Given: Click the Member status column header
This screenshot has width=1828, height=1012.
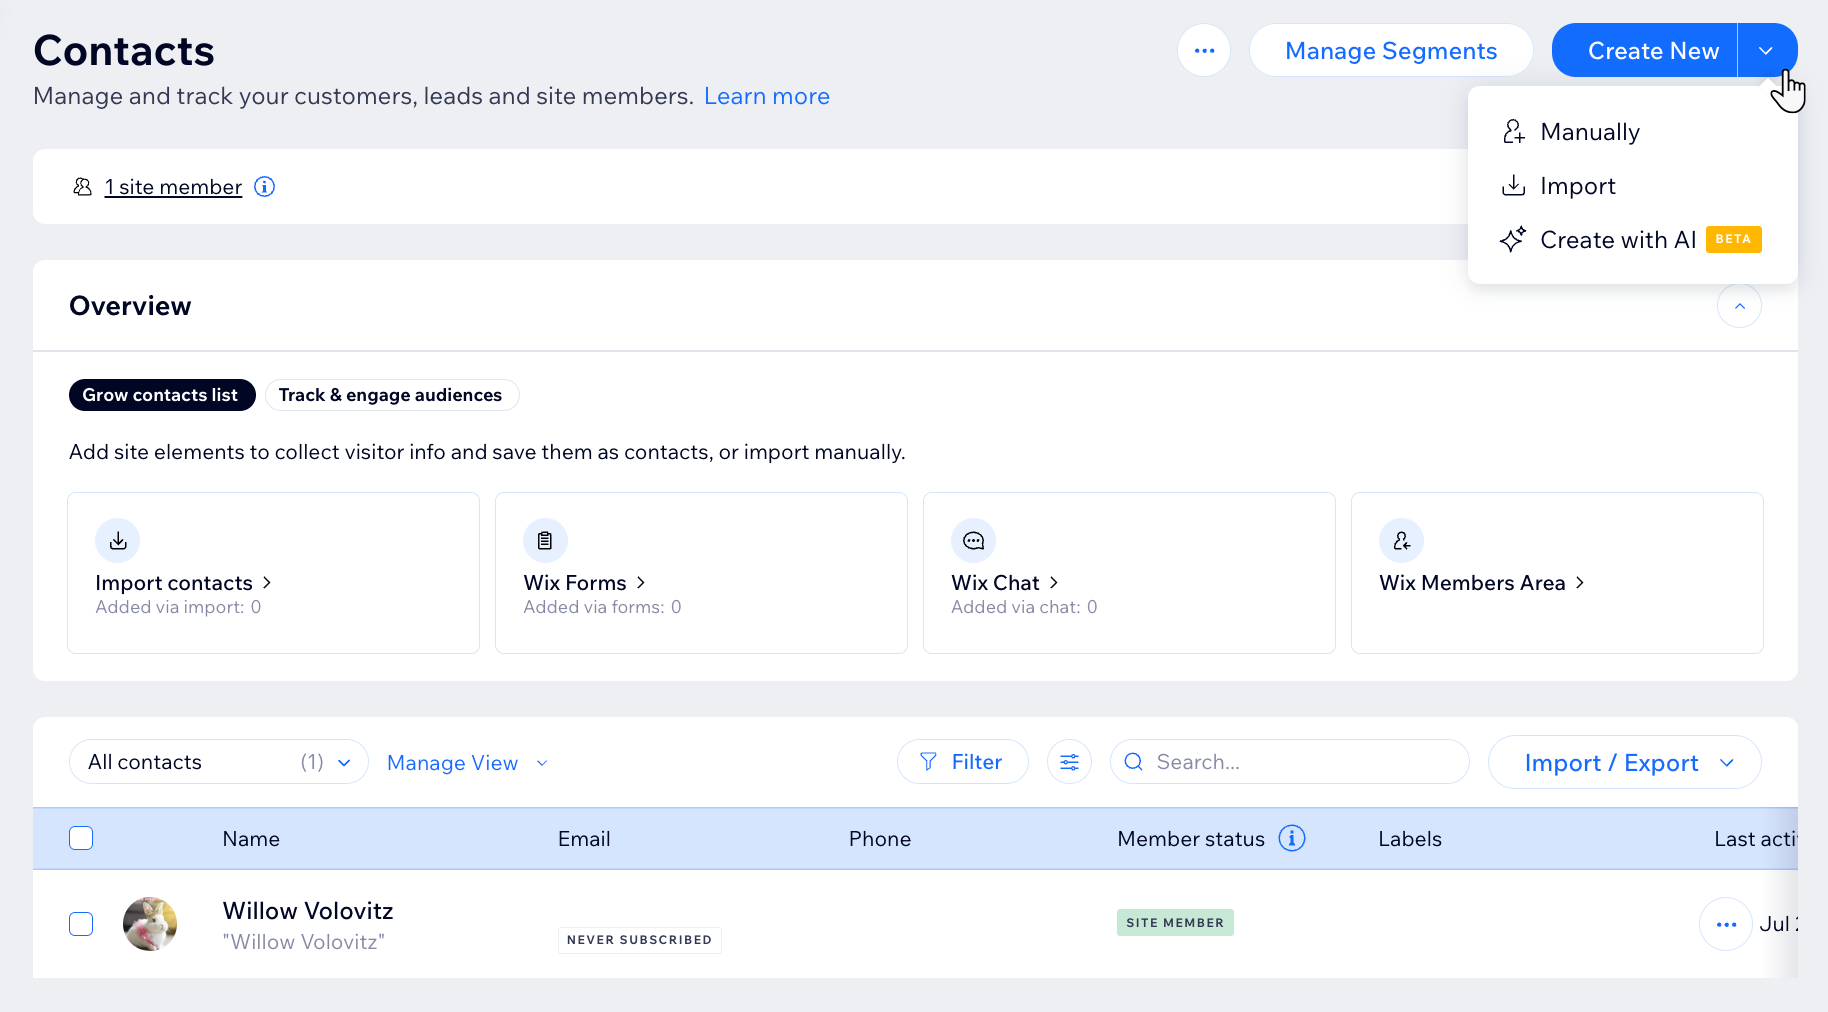Looking at the screenshot, I should click(1191, 839).
